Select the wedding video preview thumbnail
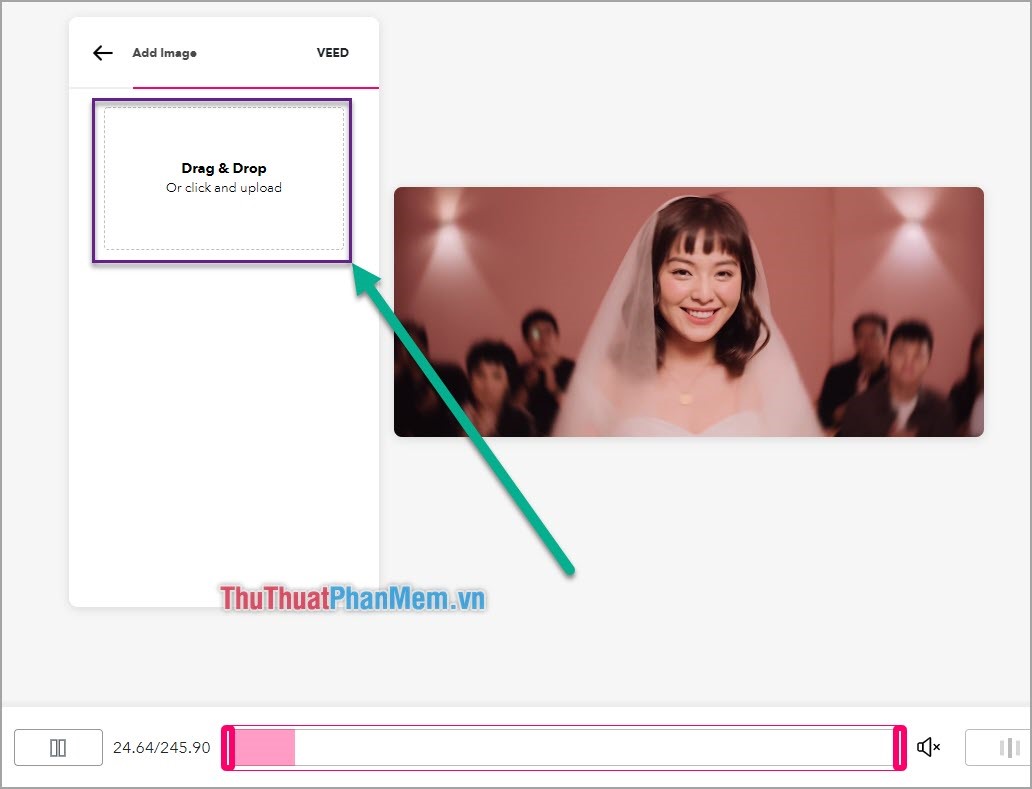The width and height of the screenshot is (1032, 789). pos(688,311)
